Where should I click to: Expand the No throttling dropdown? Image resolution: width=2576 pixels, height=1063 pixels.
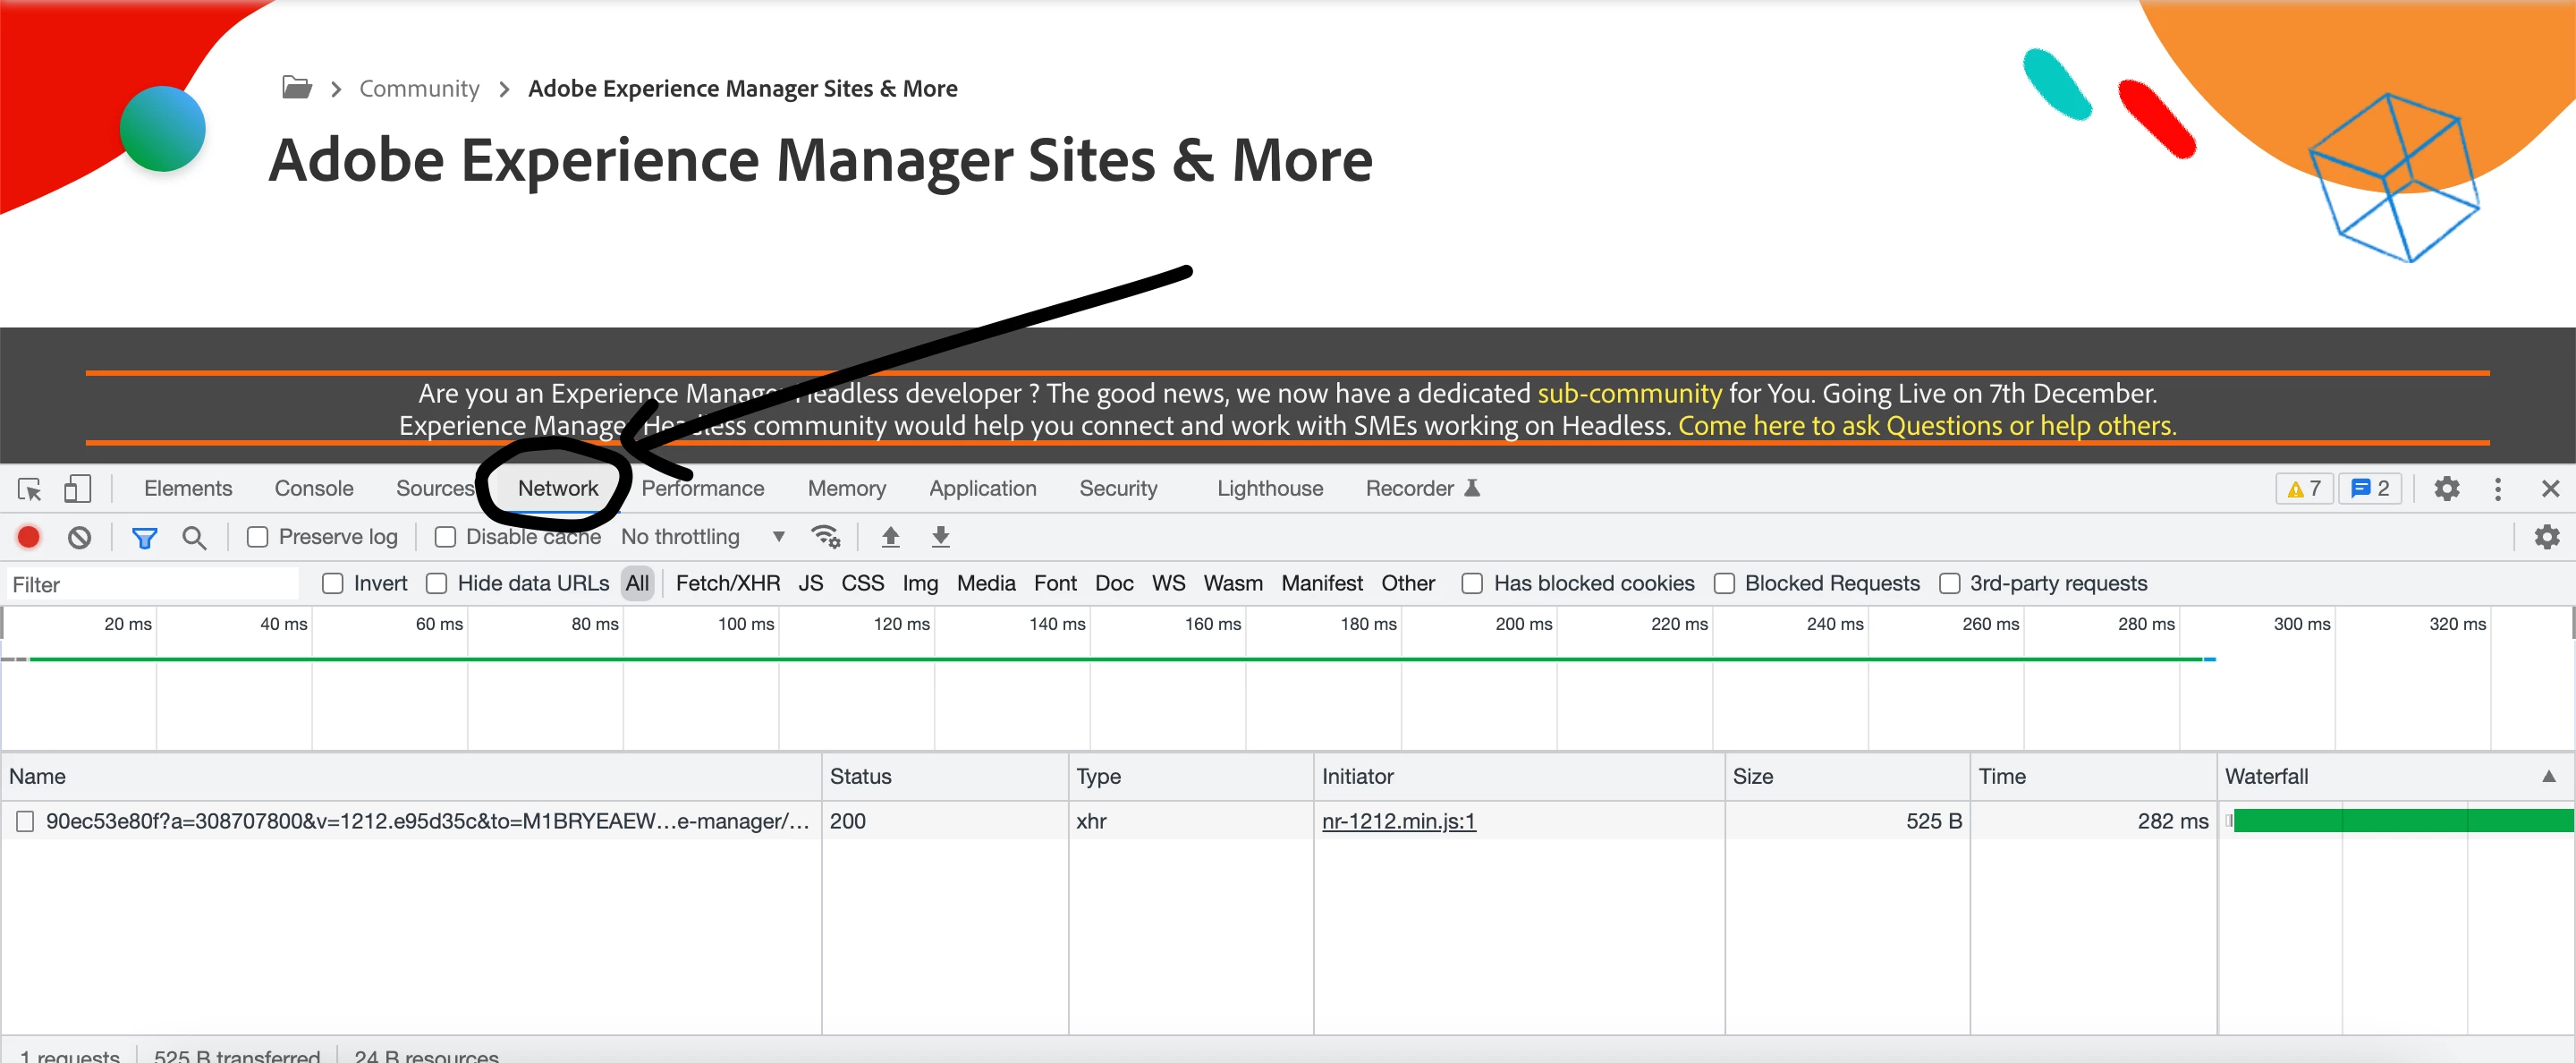(702, 537)
